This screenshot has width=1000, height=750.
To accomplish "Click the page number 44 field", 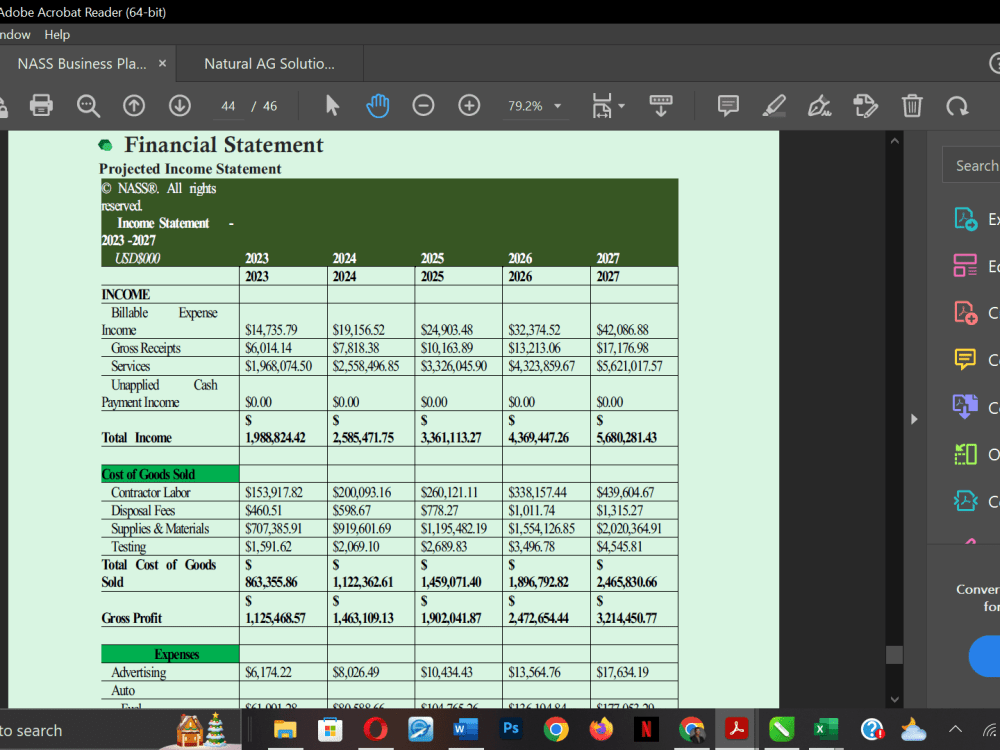I will click(228, 106).
